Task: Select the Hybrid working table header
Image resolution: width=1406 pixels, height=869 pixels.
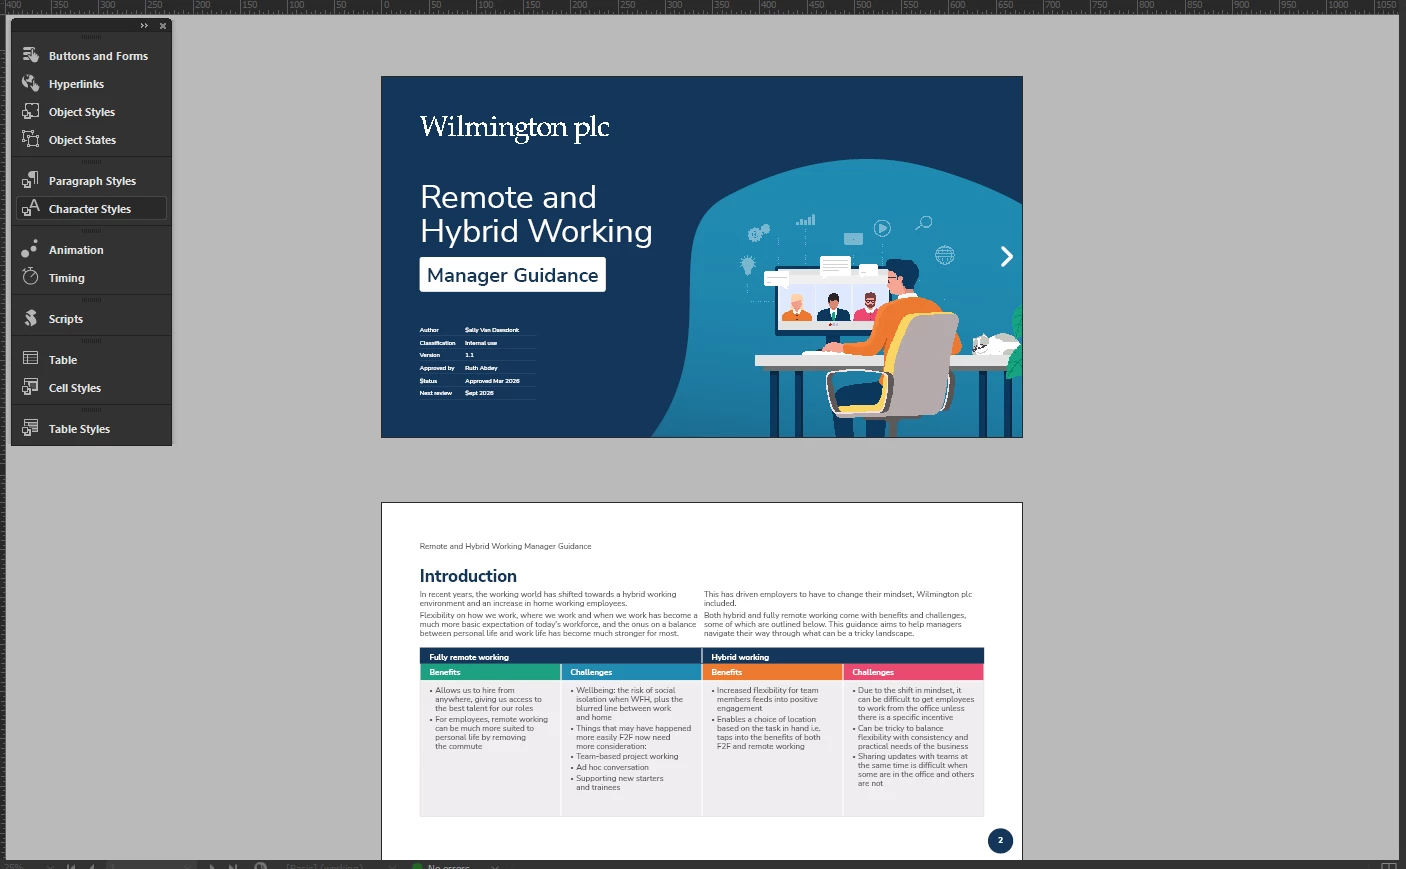Action: (x=843, y=657)
